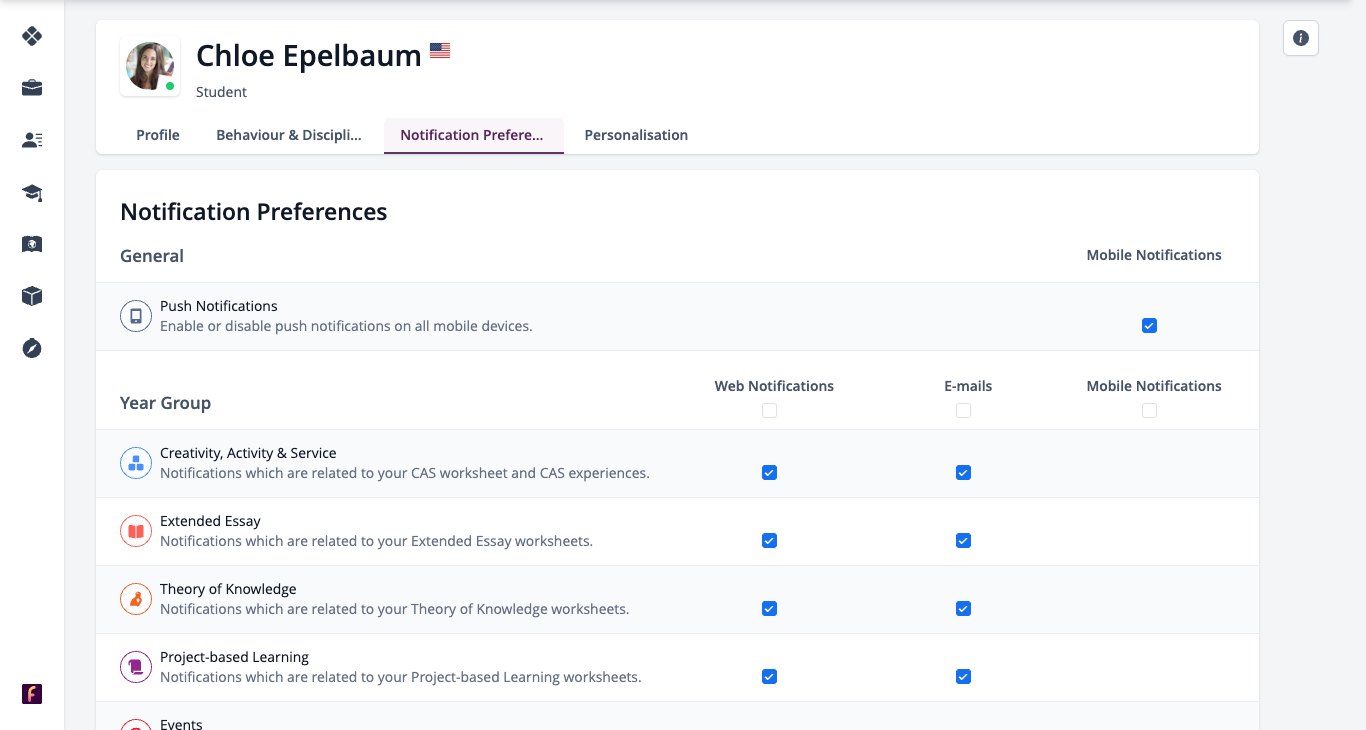Uncheck Project-based Learning e-mails checkbox
This screenshot has height=730, width=1366.
point(963,677)
